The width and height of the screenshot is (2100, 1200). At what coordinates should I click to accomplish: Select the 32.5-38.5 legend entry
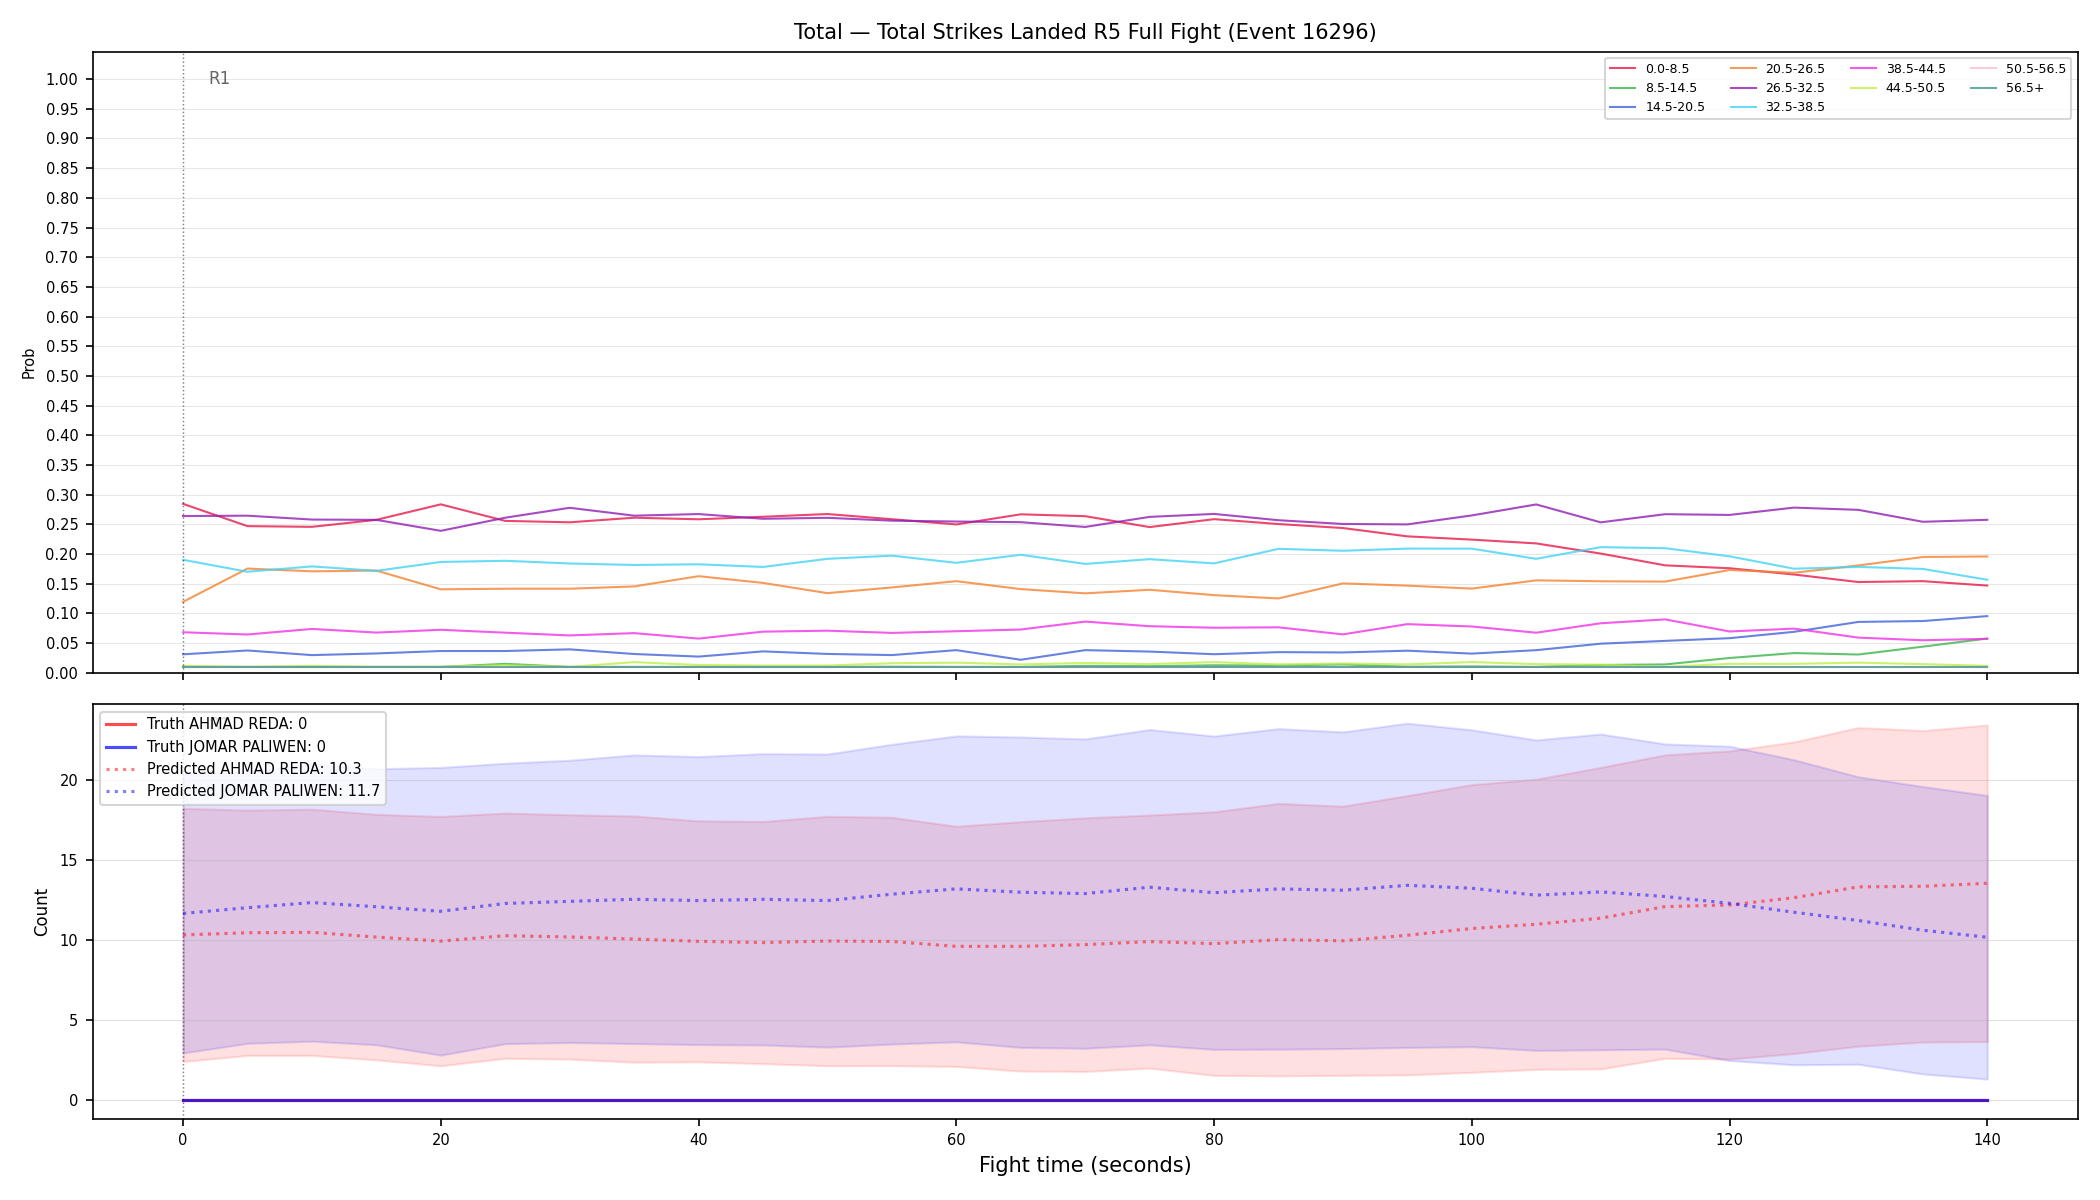point(1777,107)
